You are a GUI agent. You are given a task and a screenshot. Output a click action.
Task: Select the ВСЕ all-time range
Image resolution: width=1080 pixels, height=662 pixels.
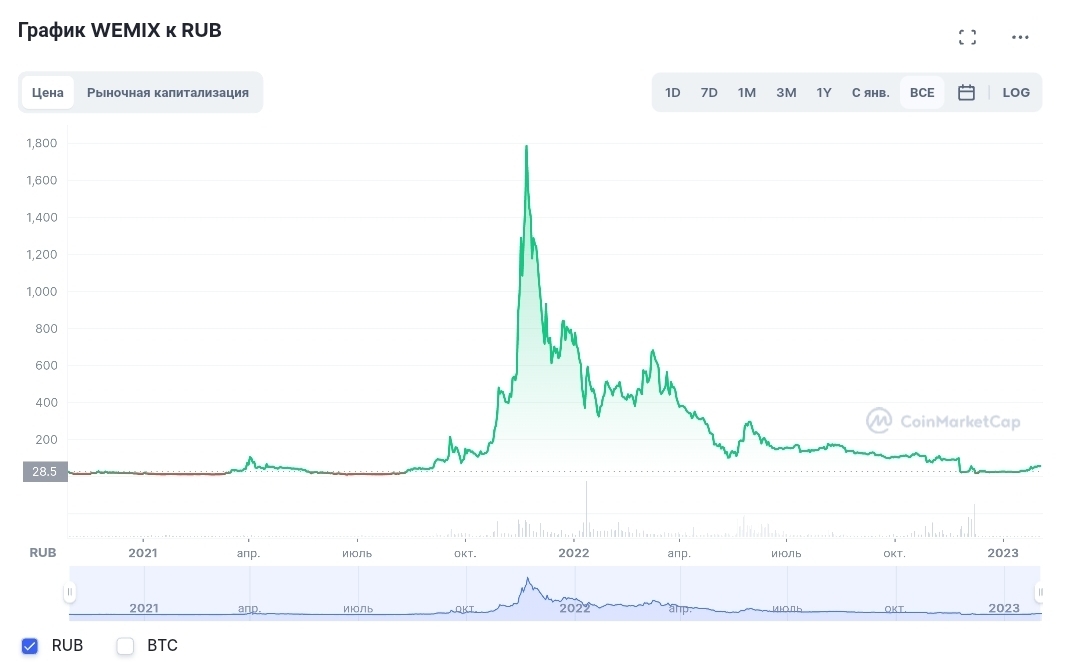[x=922, y=92]
